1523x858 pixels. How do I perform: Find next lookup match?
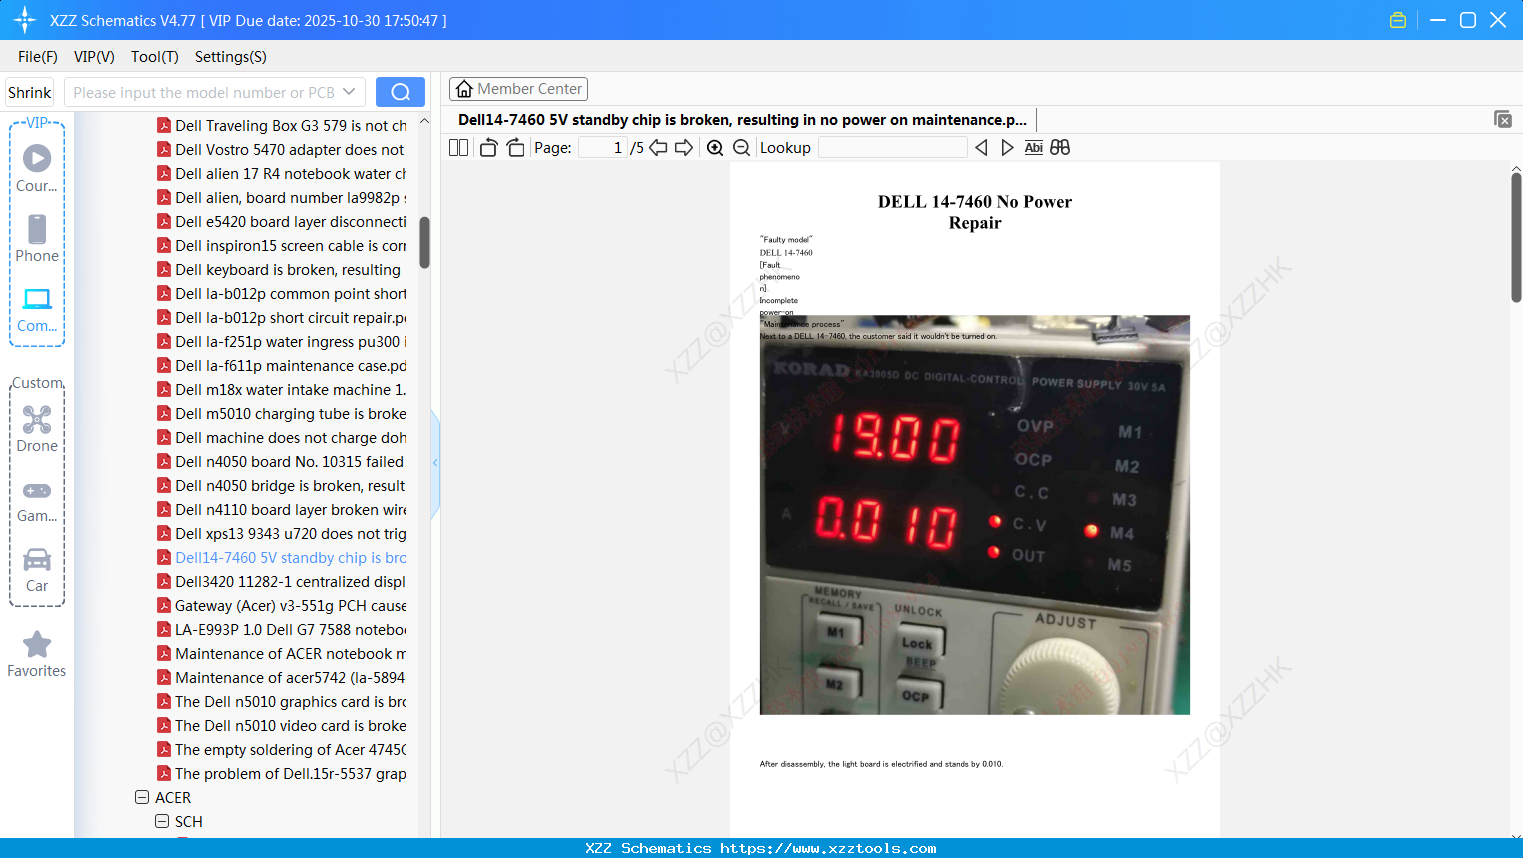click(x=1007, y=147)
